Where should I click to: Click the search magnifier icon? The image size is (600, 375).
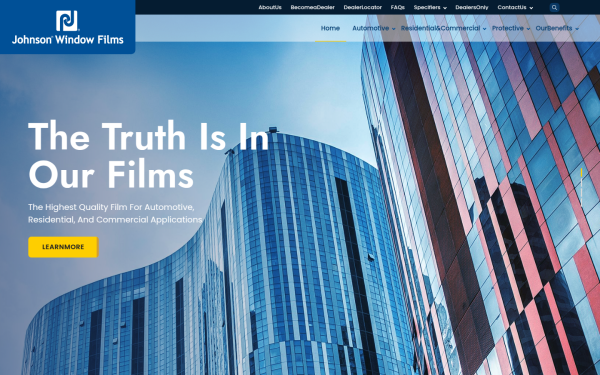(x=554, y=7)
